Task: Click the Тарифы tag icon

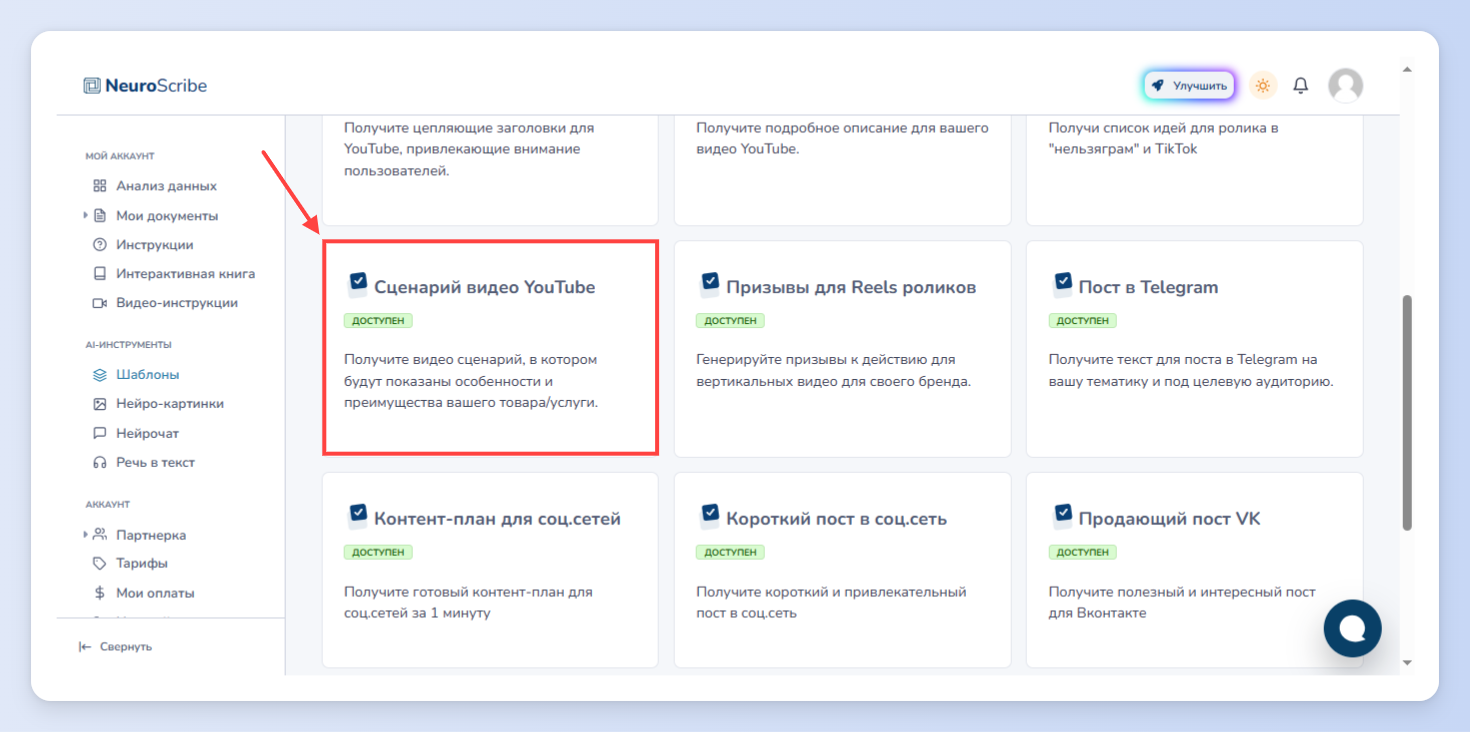Action: (99, 563)
